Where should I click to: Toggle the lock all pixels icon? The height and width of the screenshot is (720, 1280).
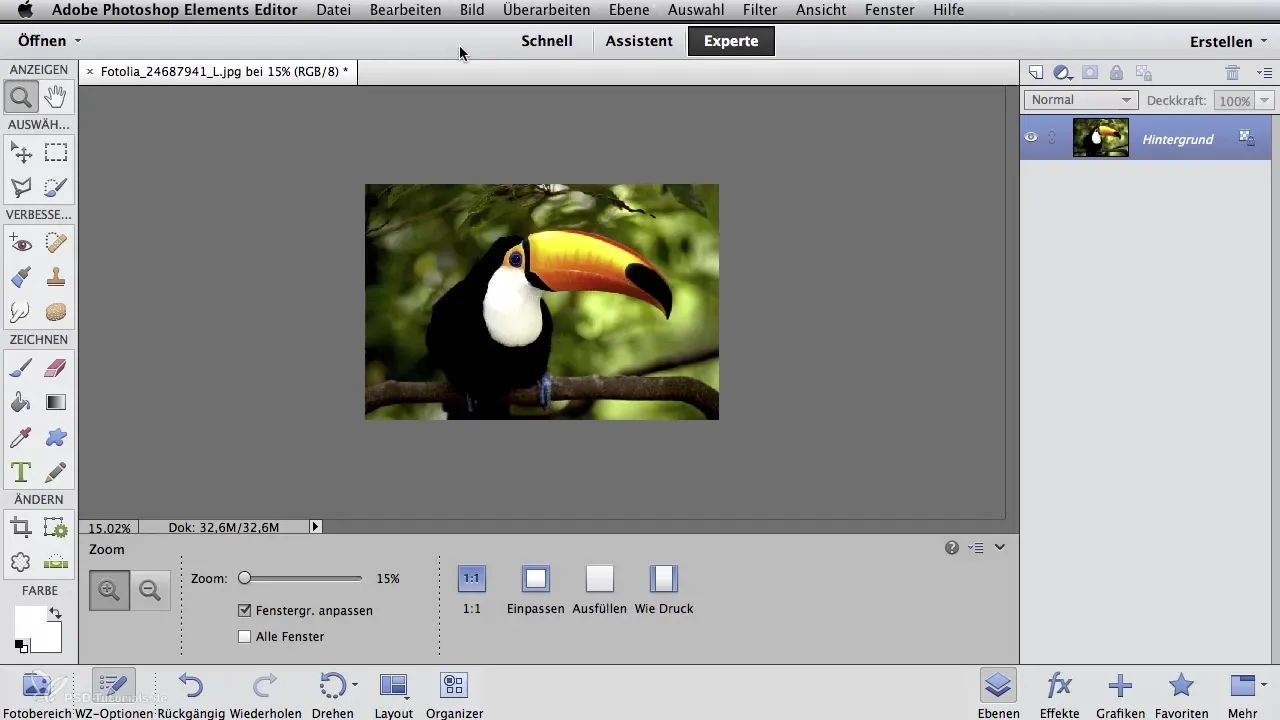1116,72
